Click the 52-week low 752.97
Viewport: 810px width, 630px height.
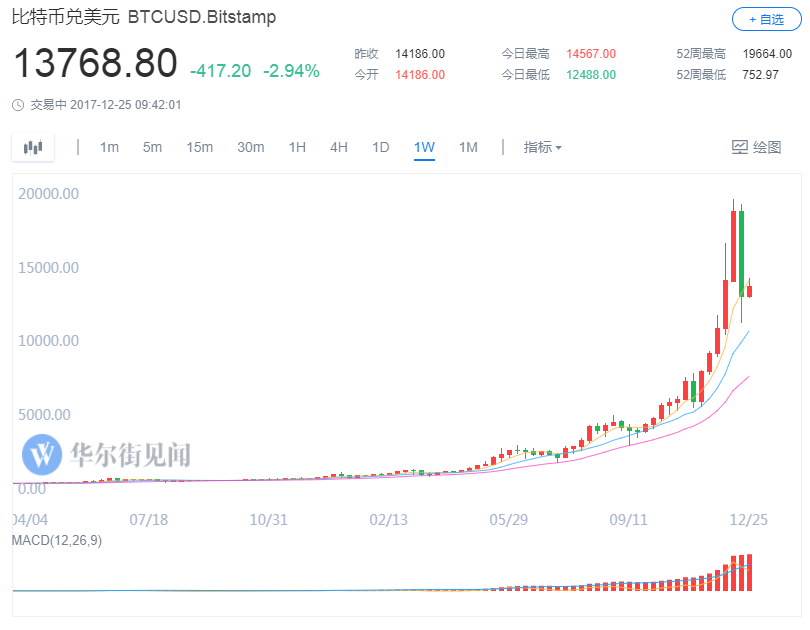(x=760, y=75)
